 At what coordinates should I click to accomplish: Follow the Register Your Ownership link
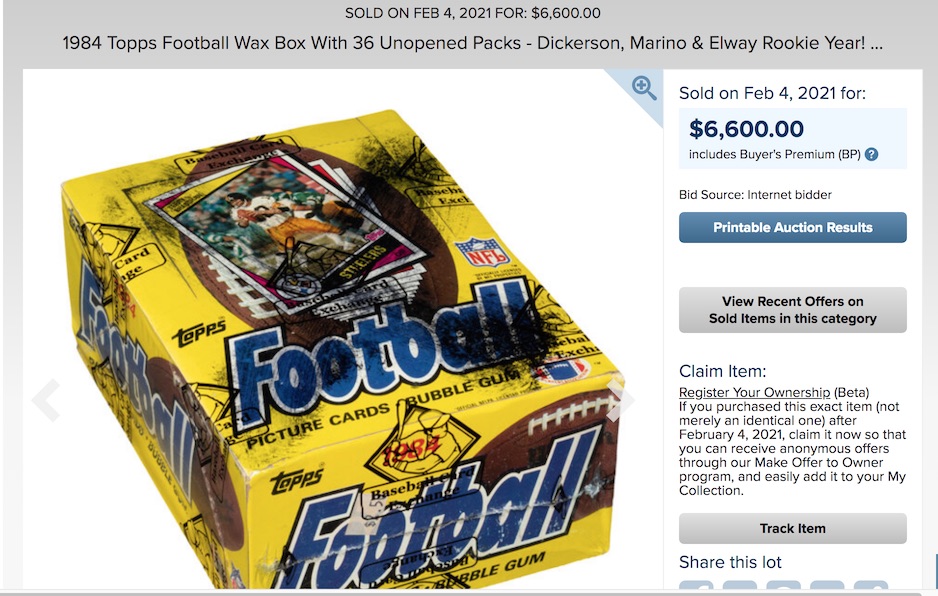(x=754, y=392)
